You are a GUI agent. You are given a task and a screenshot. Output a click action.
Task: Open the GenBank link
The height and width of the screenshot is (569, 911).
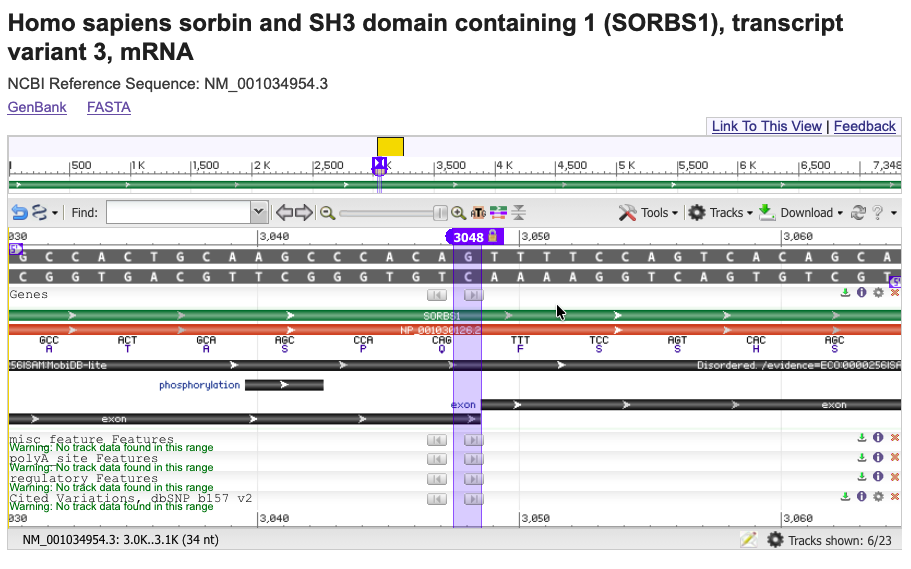pyautogui.click(x=37, y=108)
